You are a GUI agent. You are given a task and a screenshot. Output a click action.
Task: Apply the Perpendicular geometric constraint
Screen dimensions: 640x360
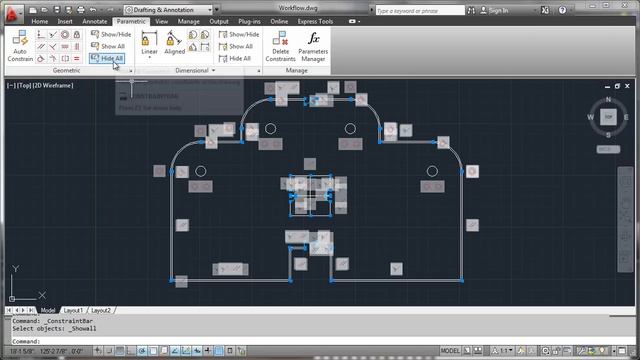point(53,47)
